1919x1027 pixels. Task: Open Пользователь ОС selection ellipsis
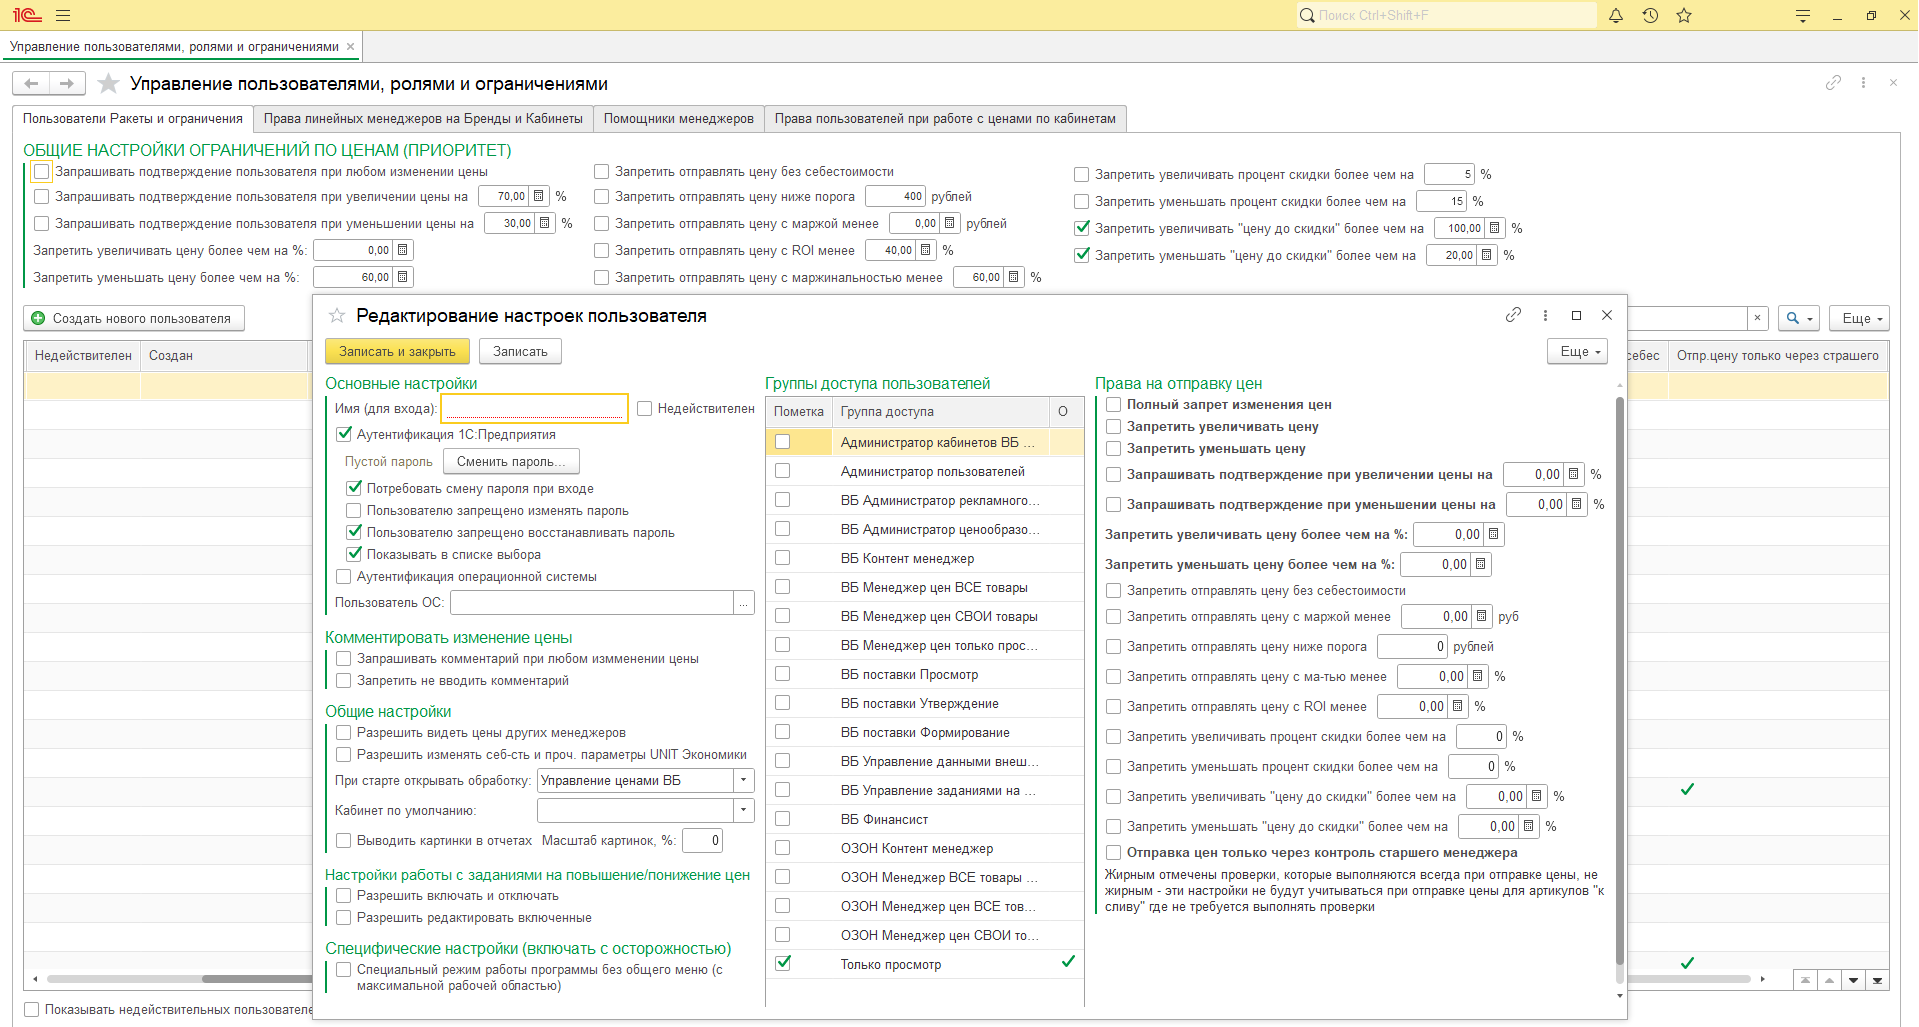click(x=744, y=602)
